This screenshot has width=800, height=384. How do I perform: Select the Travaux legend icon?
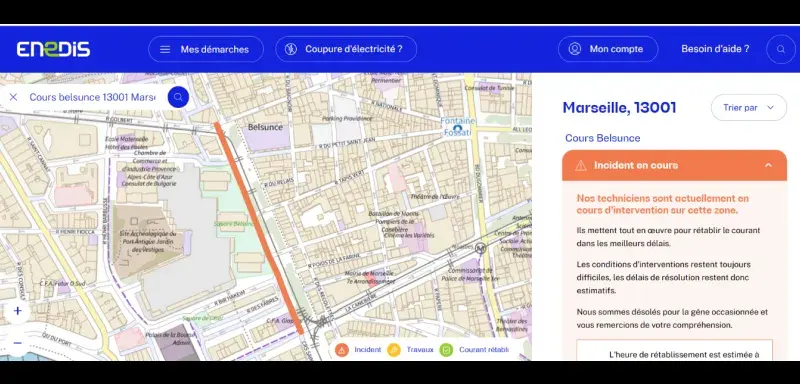pyautogui.click(x=394, y=350)
